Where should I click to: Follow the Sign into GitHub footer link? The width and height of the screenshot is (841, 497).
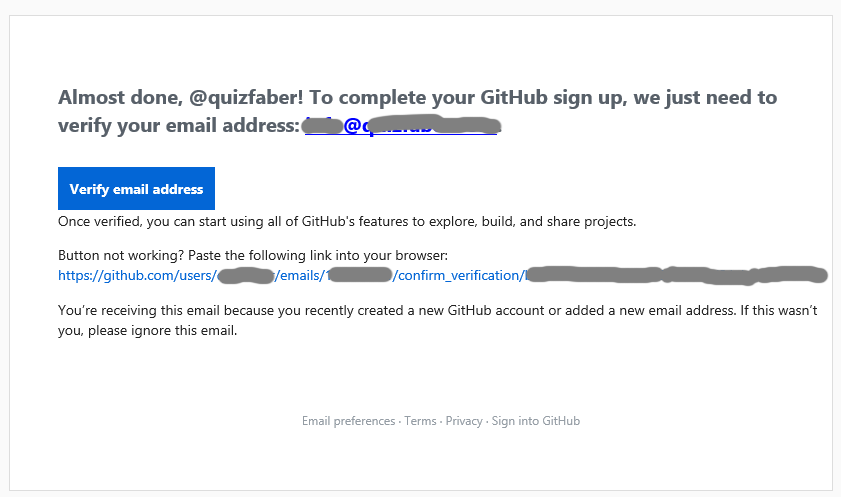tap(535, 421)
